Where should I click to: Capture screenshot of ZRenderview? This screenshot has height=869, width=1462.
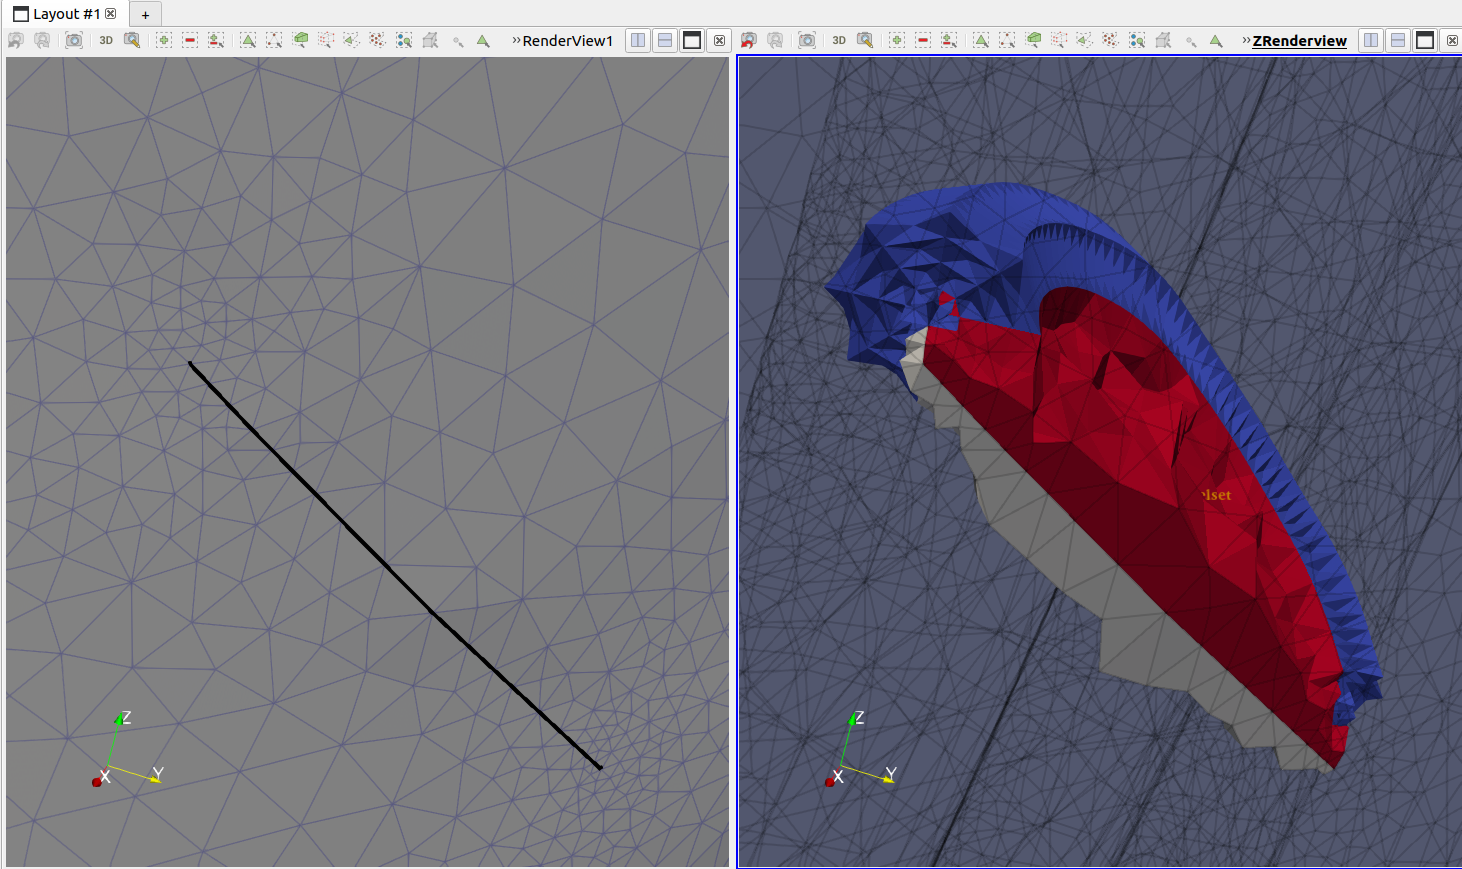click(x=807, y=40)
